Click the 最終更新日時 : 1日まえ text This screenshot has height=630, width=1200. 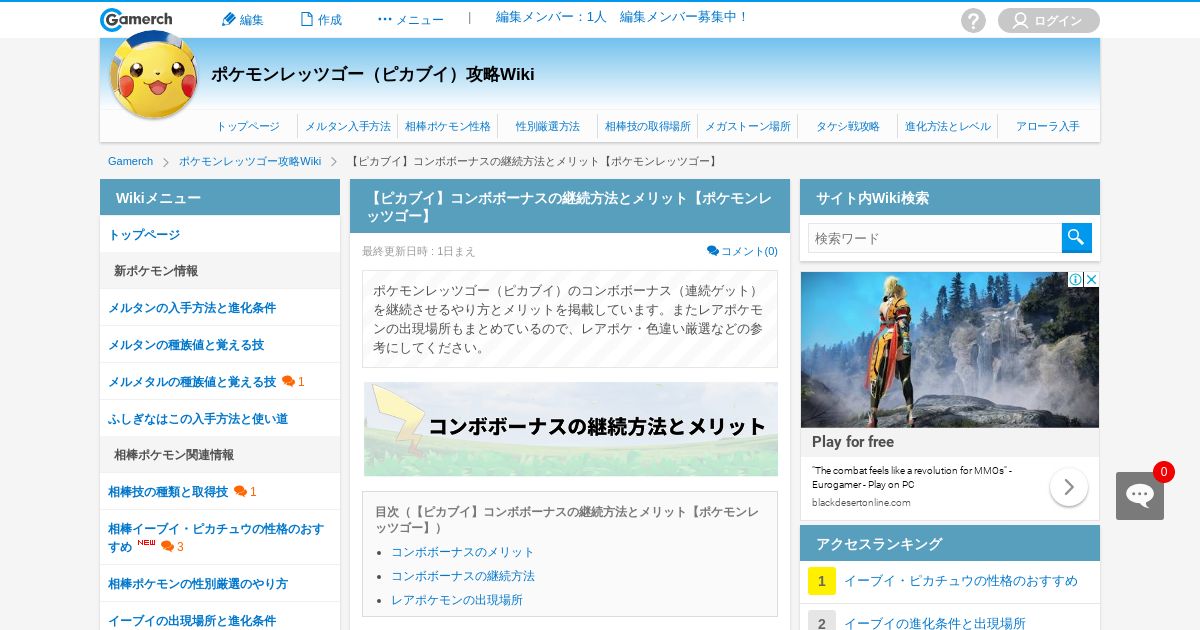(419, 251)
